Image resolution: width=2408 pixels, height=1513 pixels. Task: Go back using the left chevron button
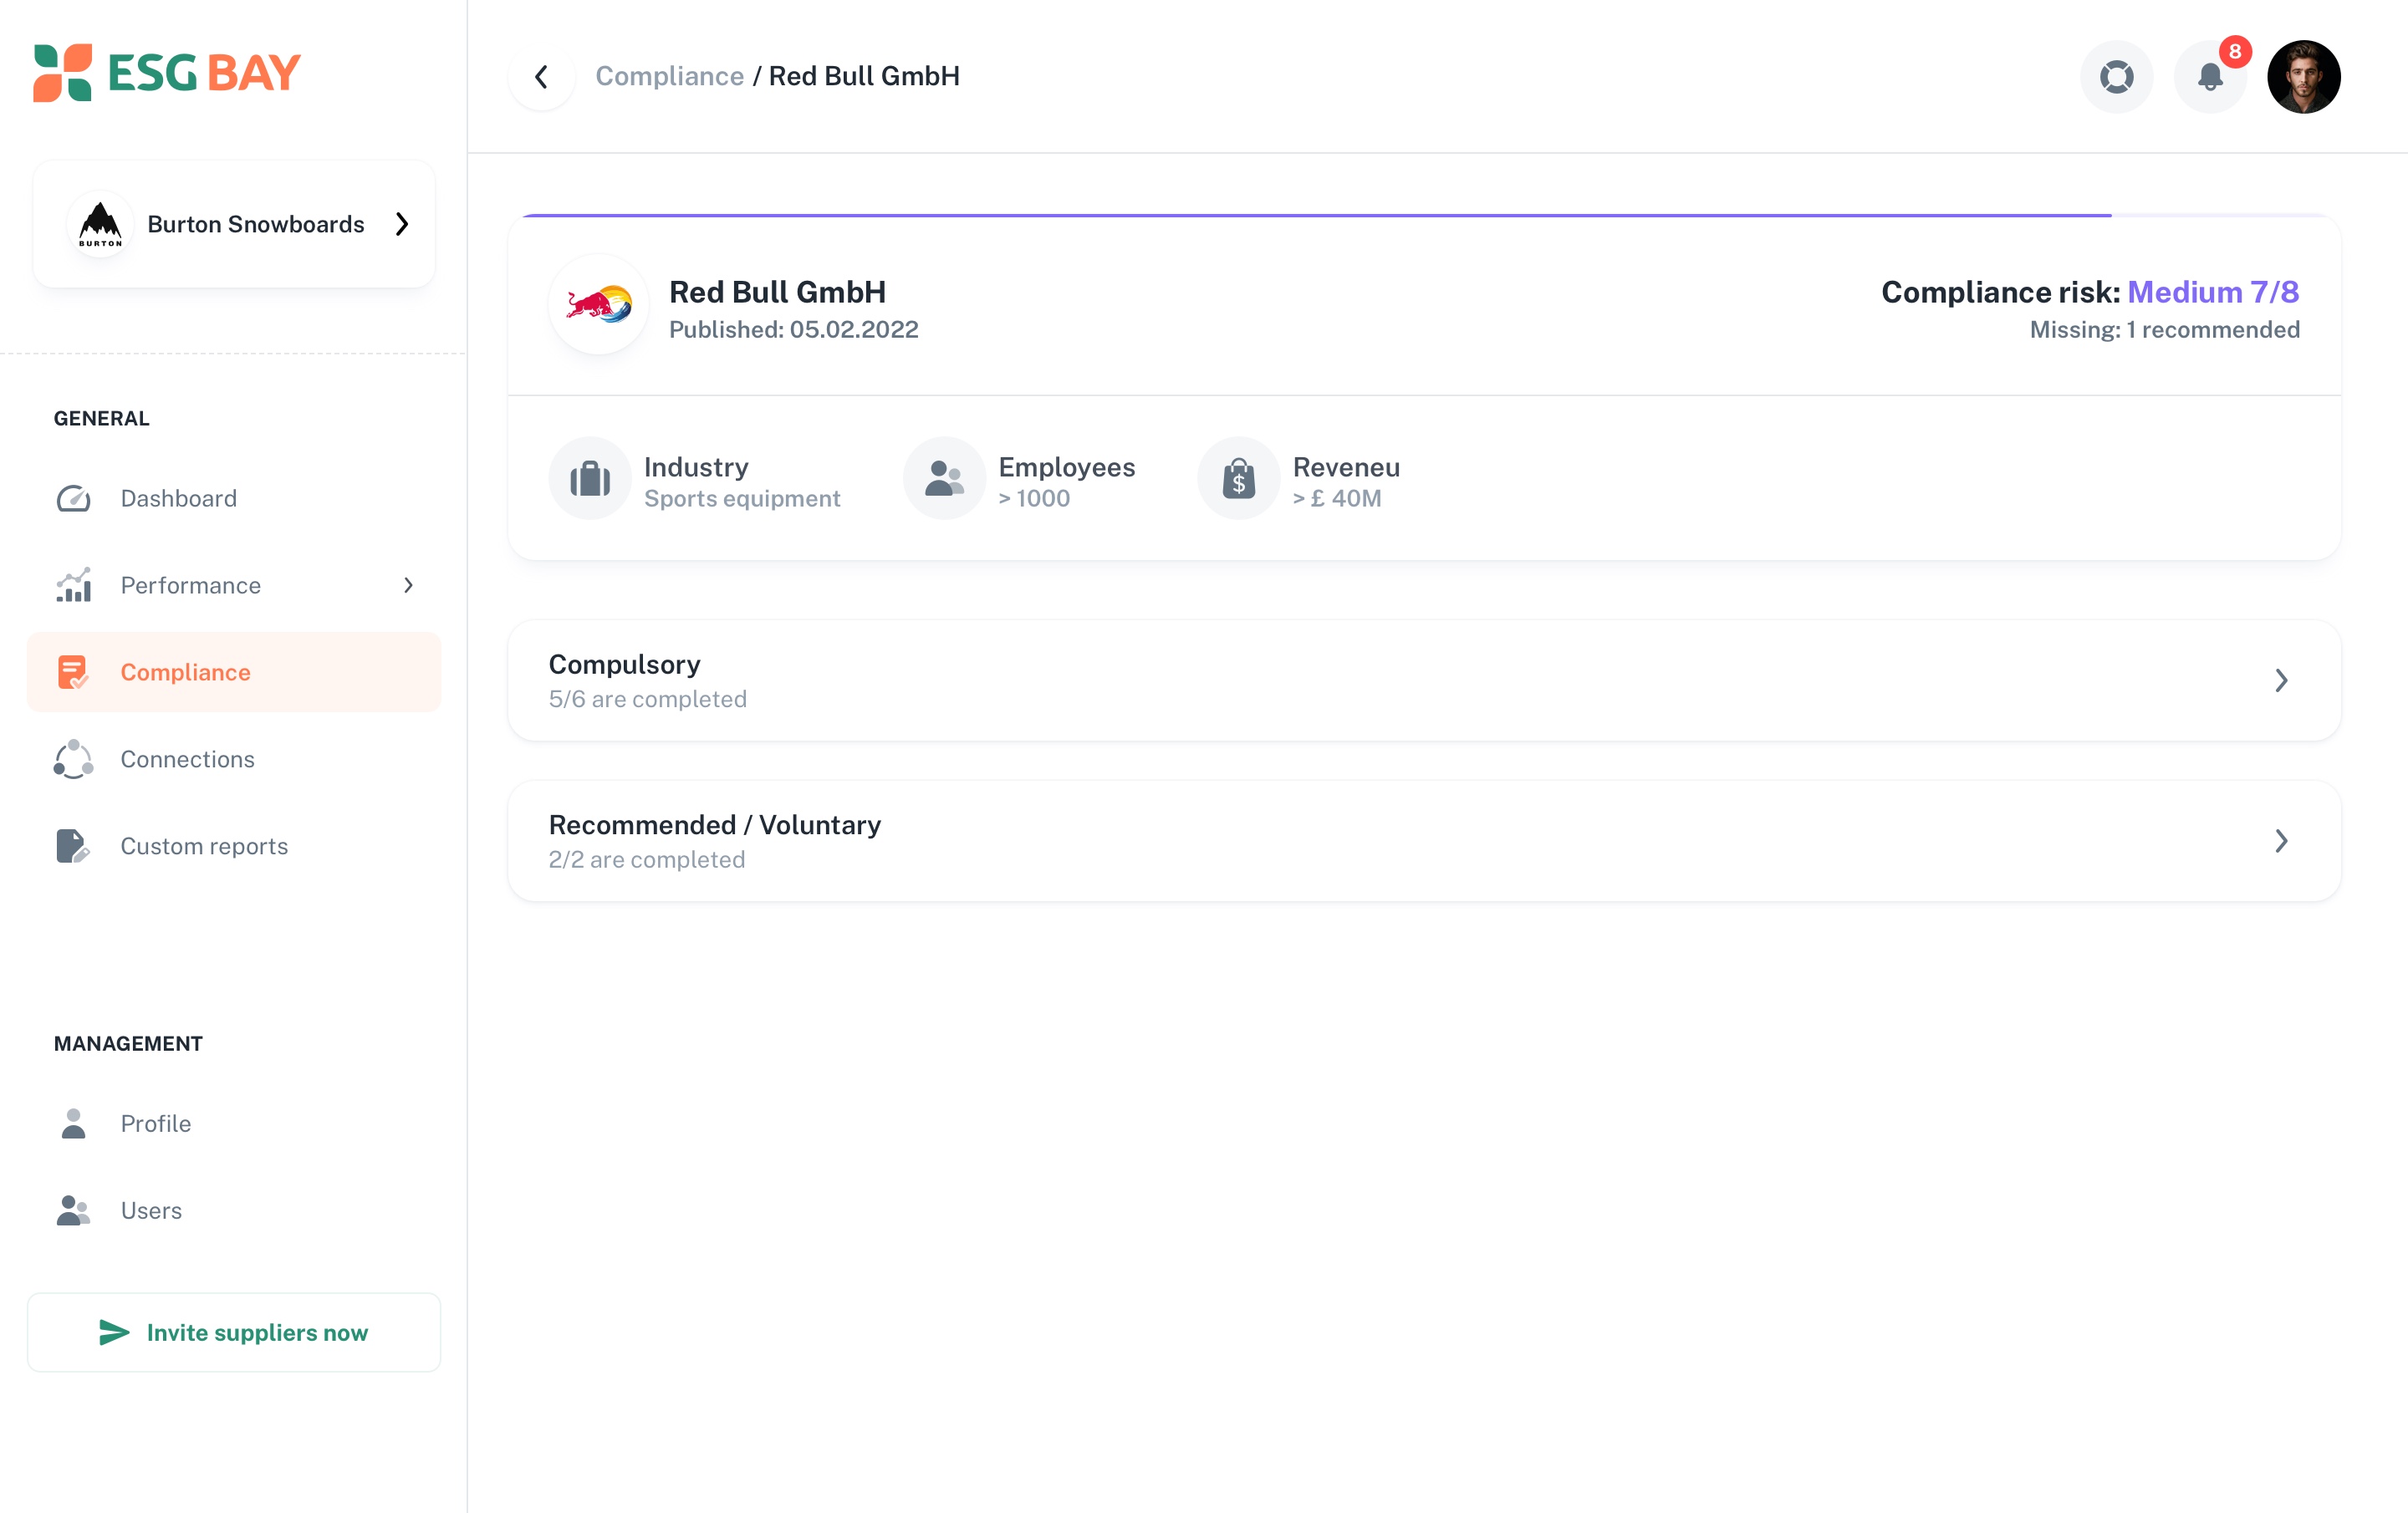point(542,77)
